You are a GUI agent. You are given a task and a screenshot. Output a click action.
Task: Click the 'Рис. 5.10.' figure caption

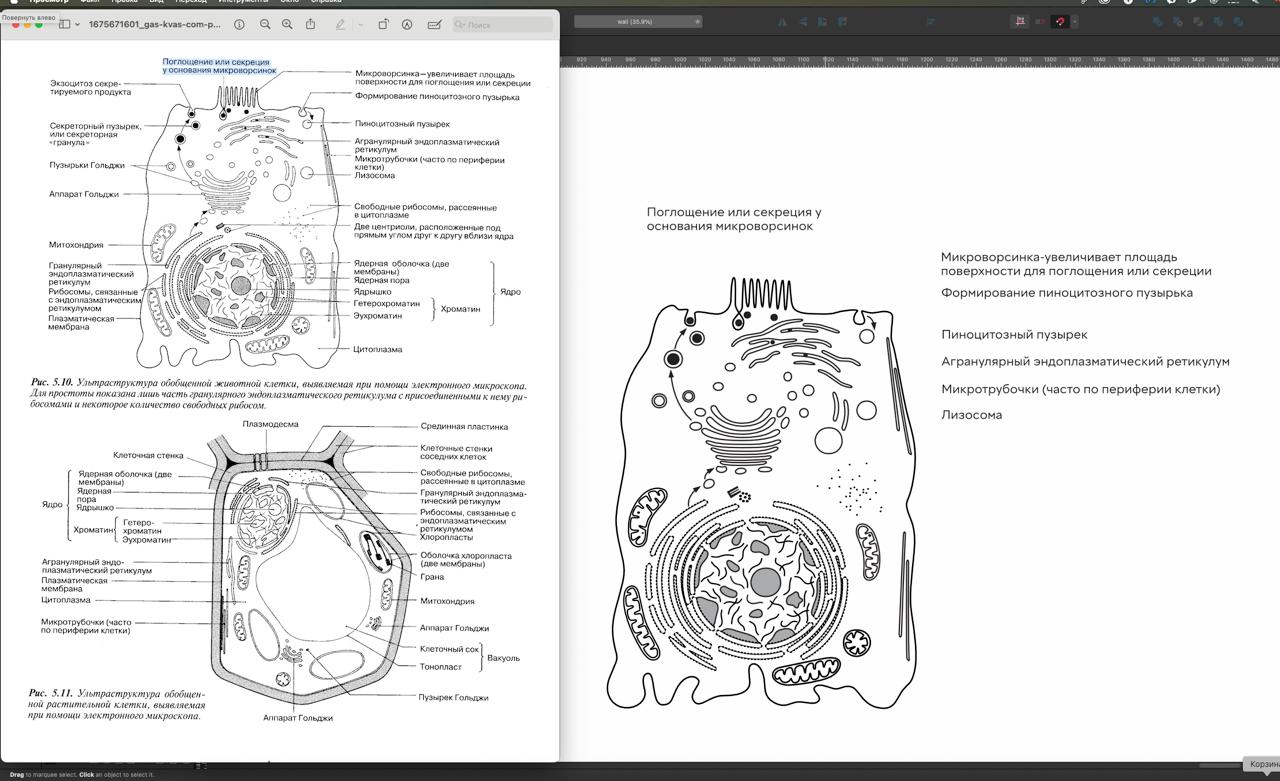278,396
